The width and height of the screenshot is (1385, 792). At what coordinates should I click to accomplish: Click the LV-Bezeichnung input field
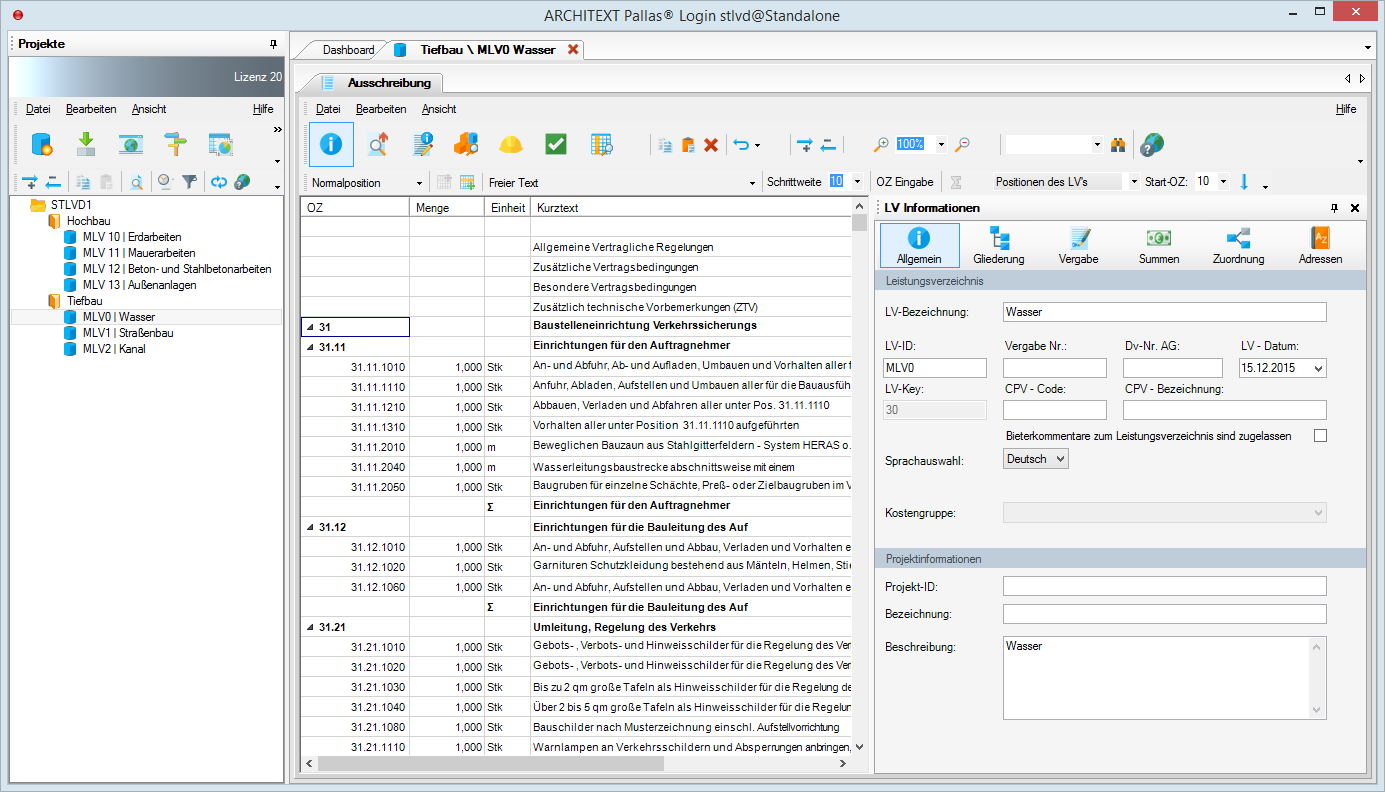coord(1165,312)
